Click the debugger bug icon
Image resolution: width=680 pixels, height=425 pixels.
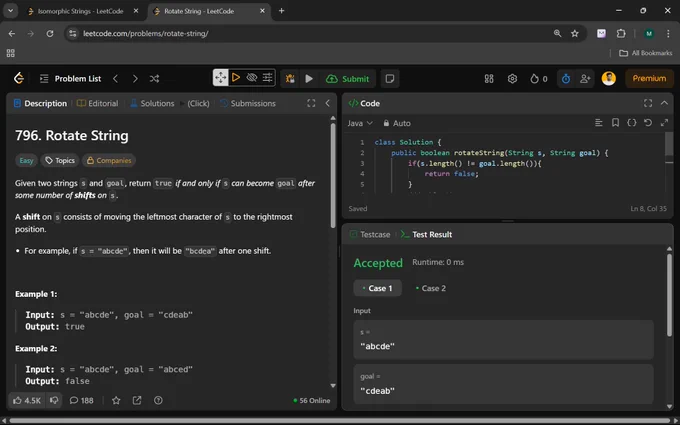[290, 78]
